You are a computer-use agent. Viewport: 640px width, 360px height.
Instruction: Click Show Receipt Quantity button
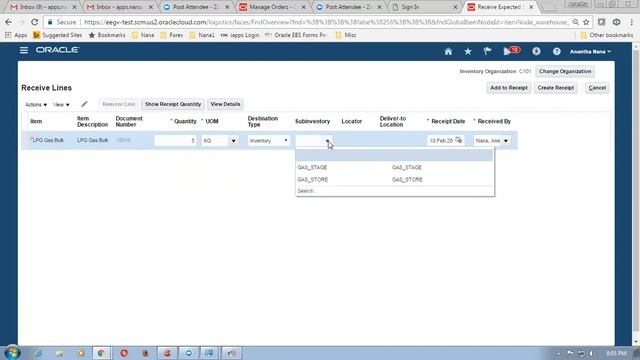[173, 104]
